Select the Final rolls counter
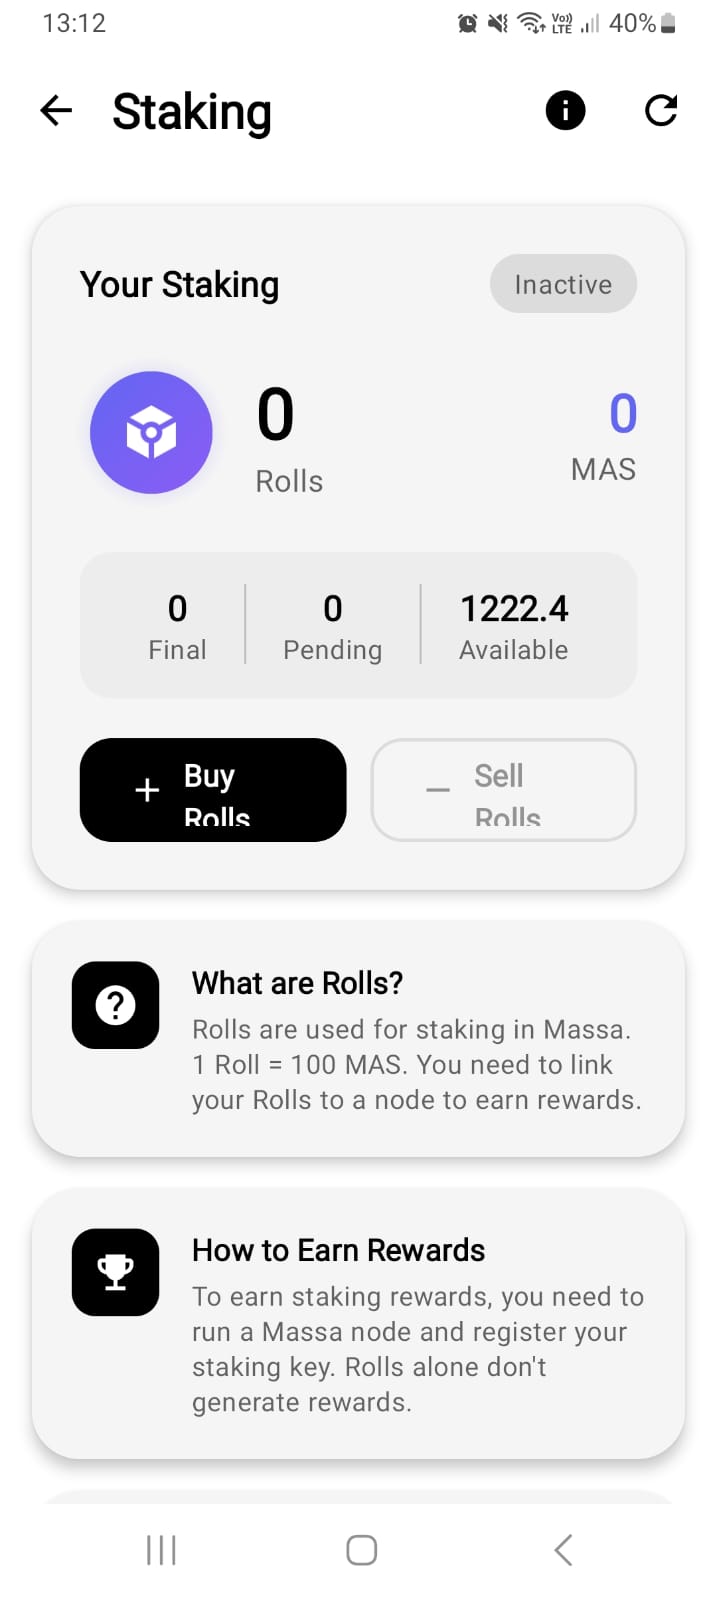 [177, 625]
